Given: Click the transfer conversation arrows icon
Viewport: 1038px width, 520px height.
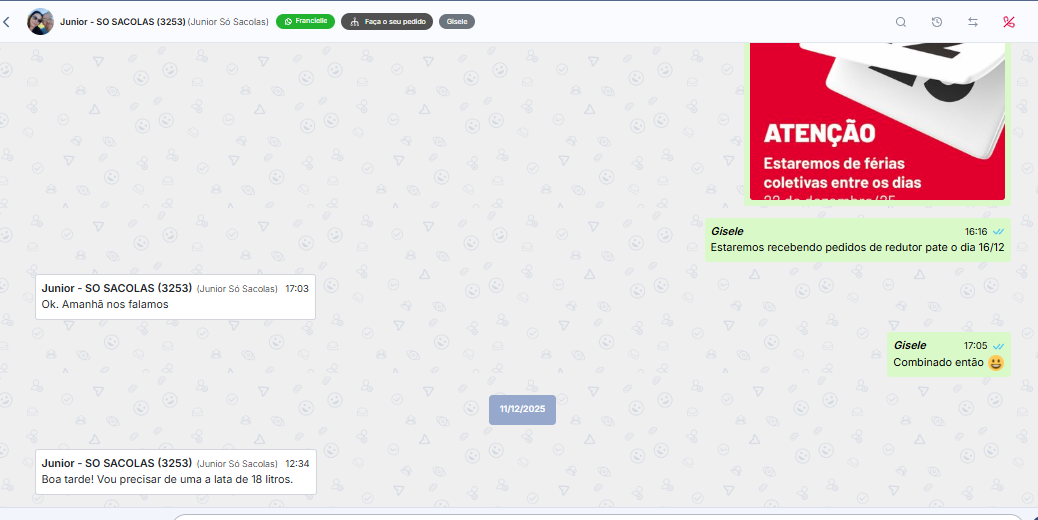Looking at the screenshot, I should coord(973,22).
